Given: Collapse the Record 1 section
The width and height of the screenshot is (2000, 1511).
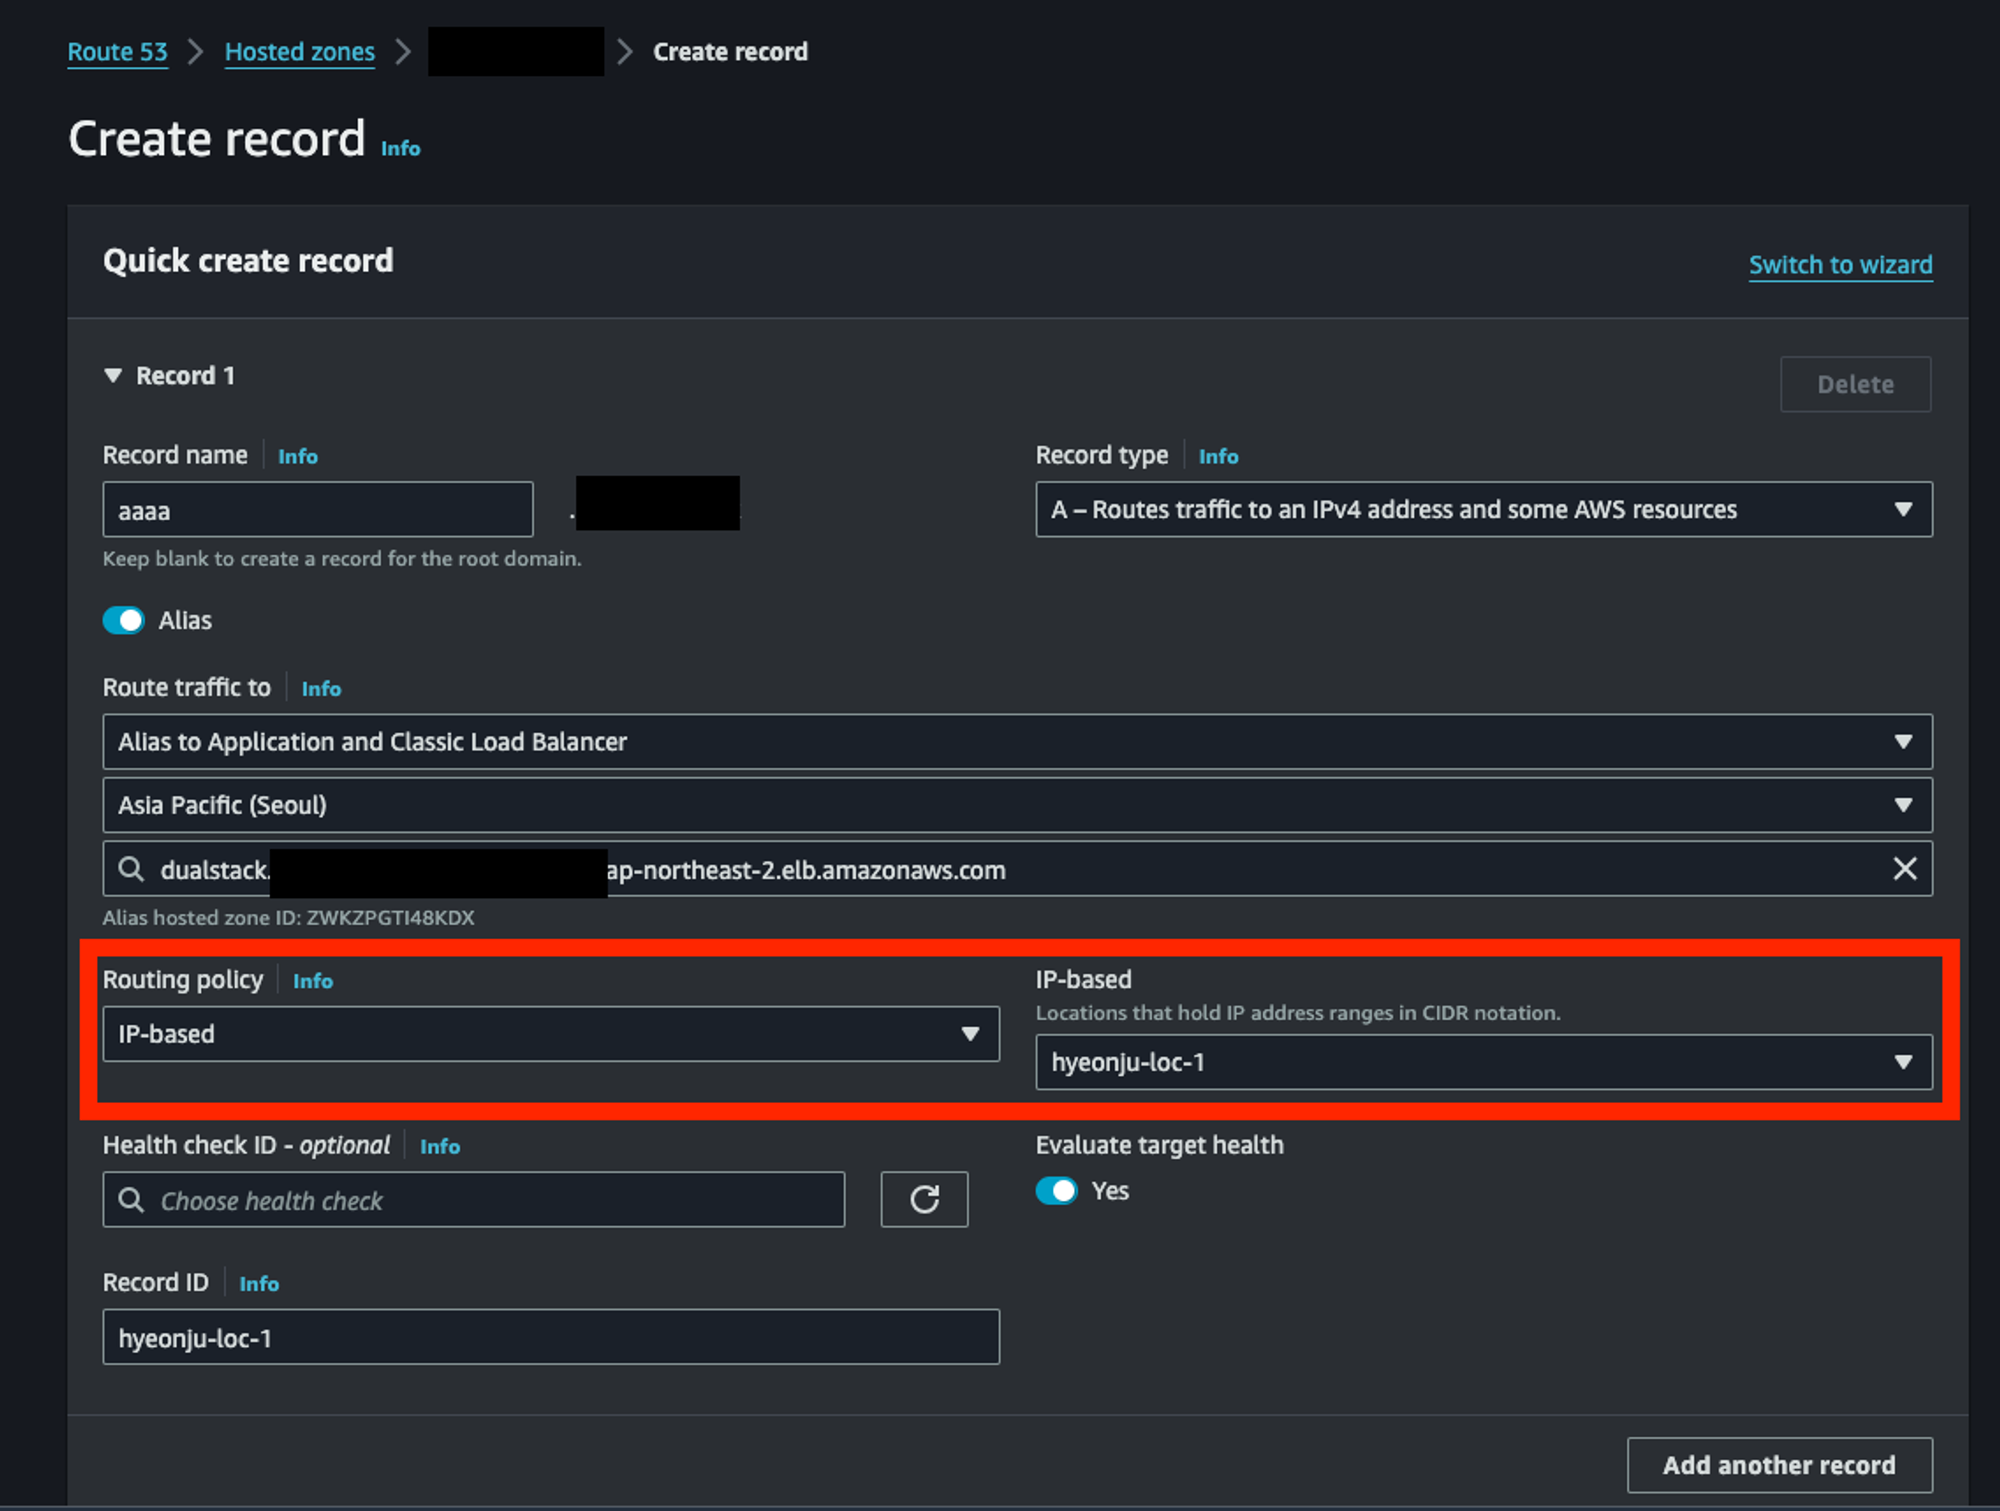Looking at the screenshot, I should point(113,376).
